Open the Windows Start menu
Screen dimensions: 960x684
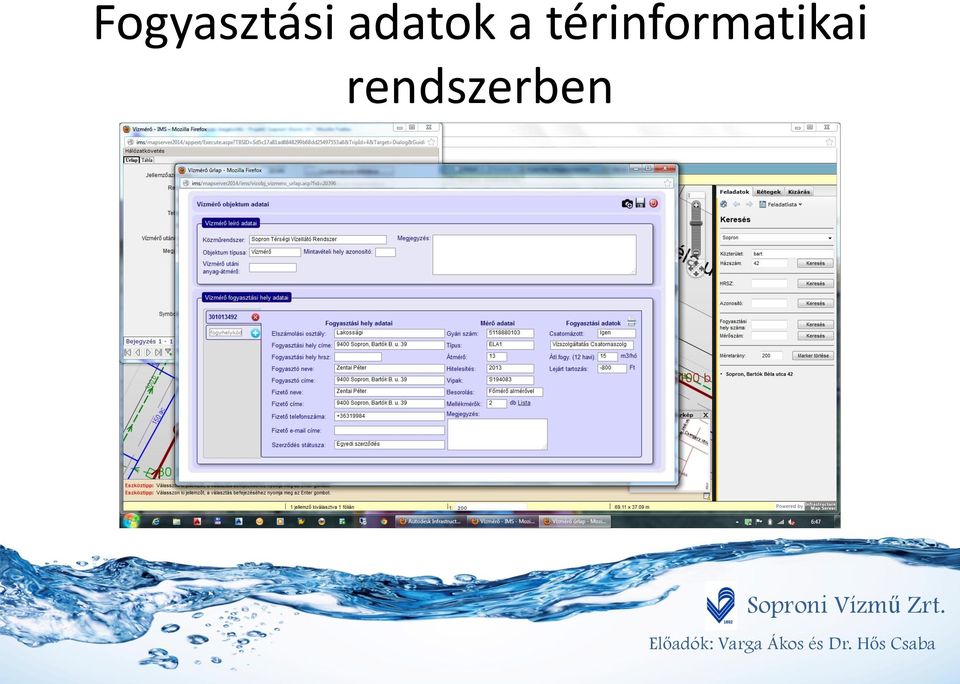(x=130, y=521)
